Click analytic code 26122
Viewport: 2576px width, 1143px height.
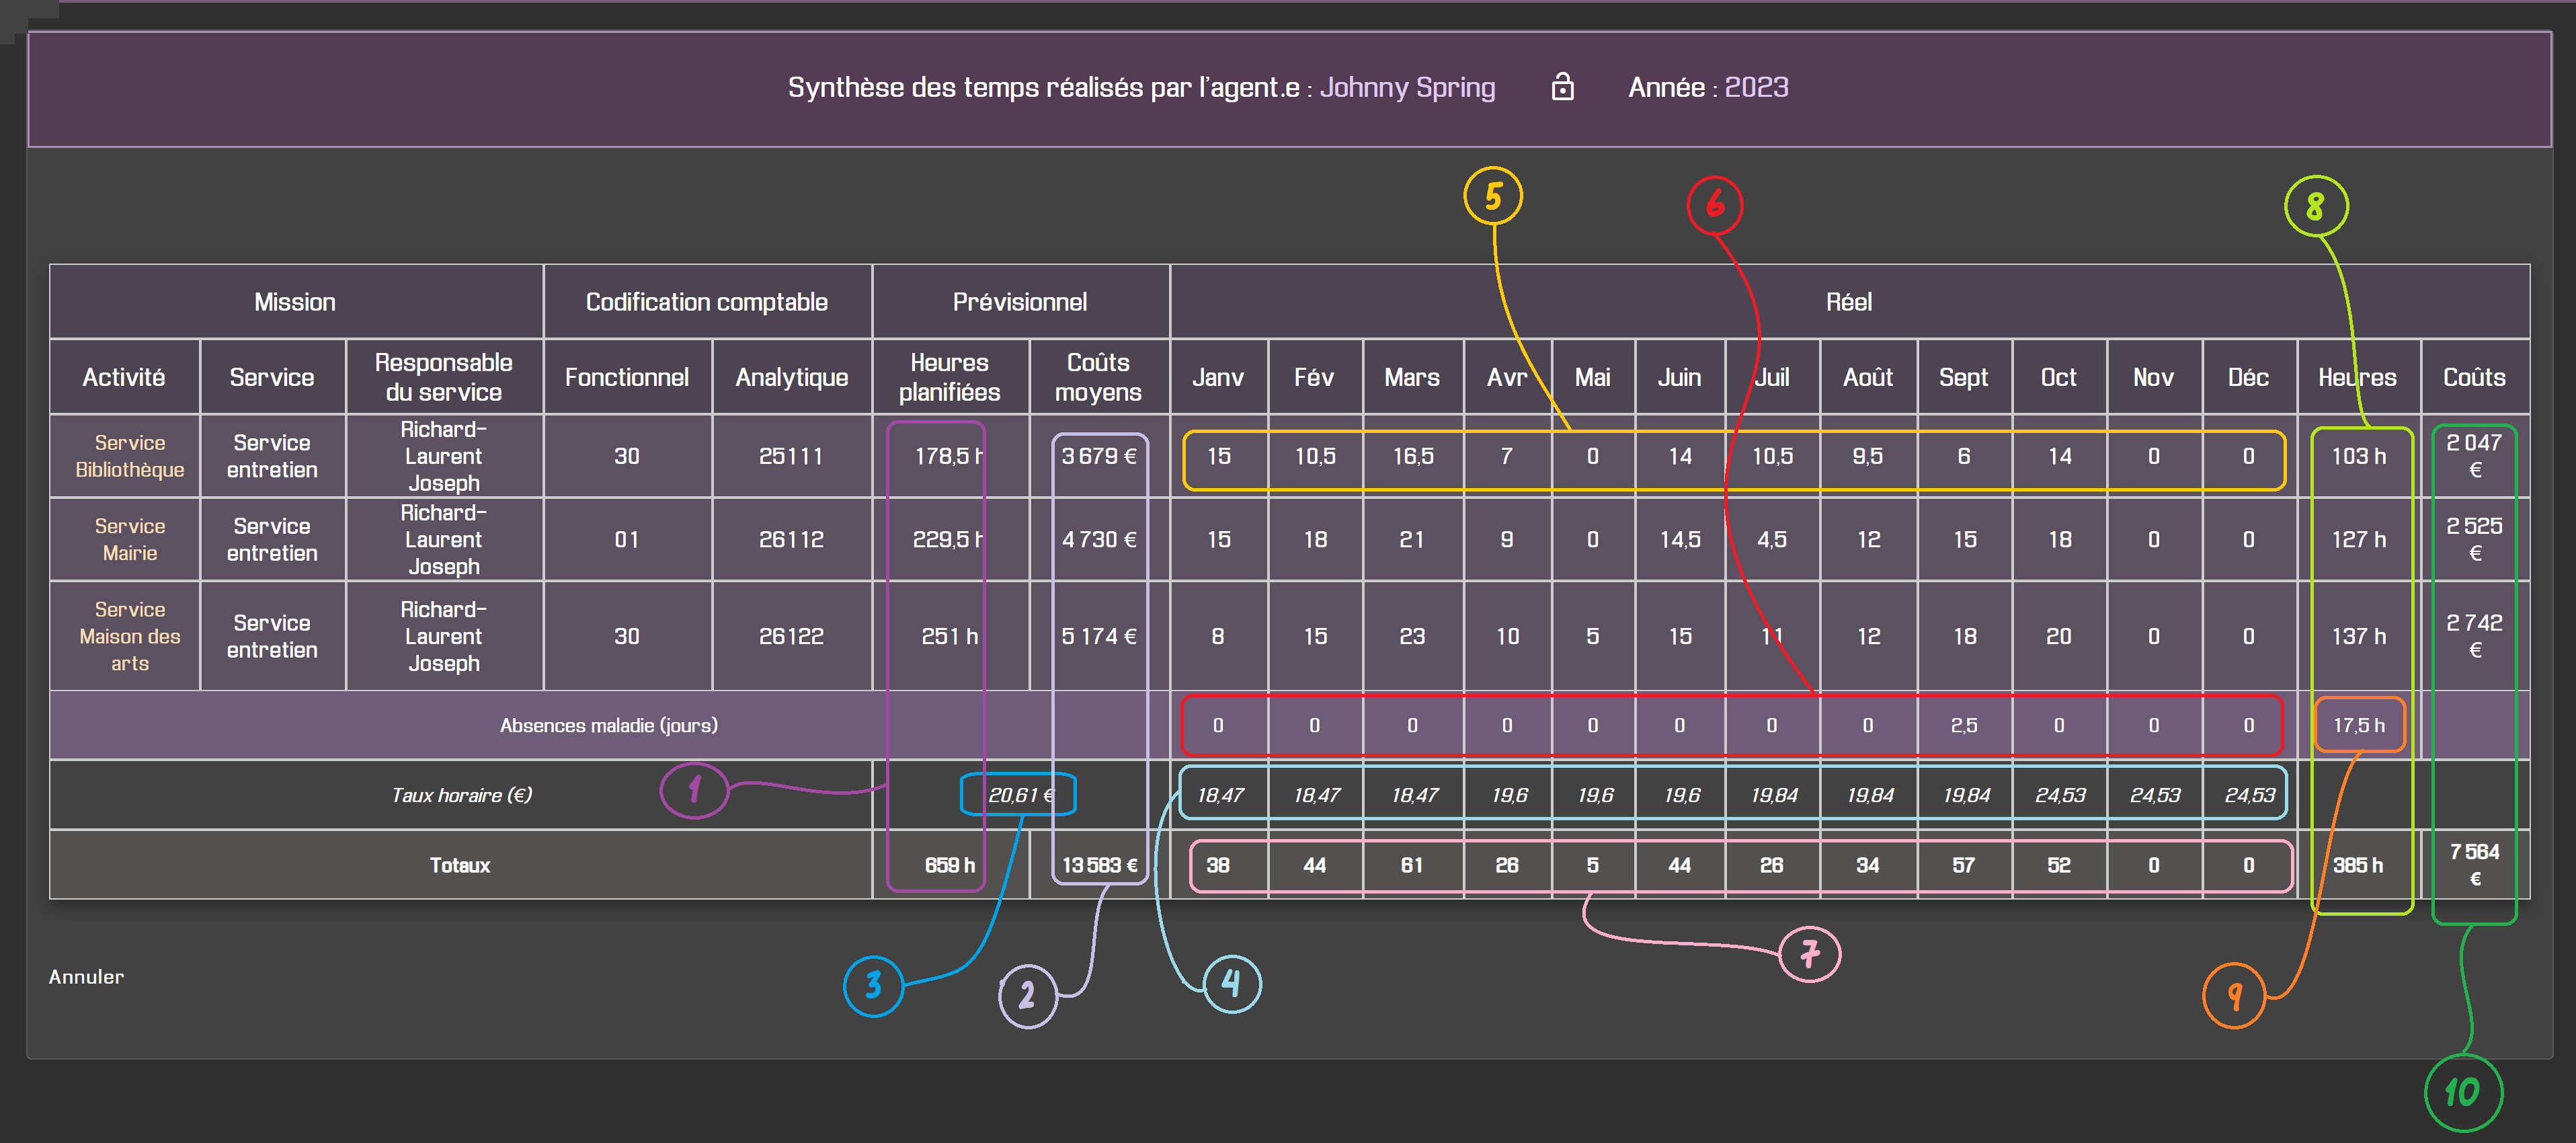pos(791,636)
